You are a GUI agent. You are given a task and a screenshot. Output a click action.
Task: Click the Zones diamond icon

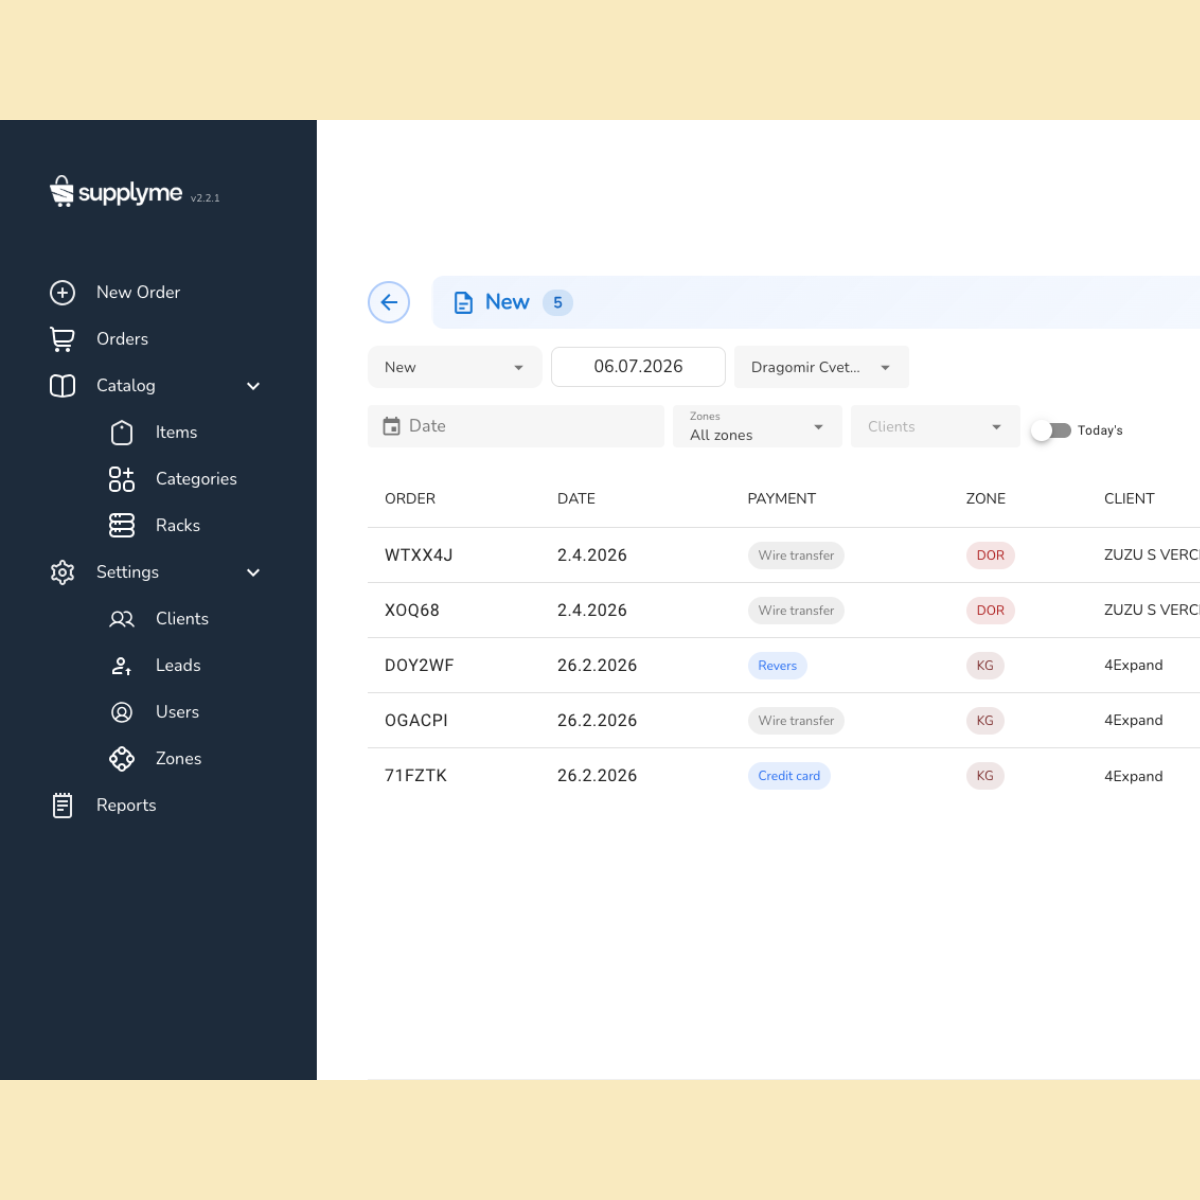coord(122,759)
